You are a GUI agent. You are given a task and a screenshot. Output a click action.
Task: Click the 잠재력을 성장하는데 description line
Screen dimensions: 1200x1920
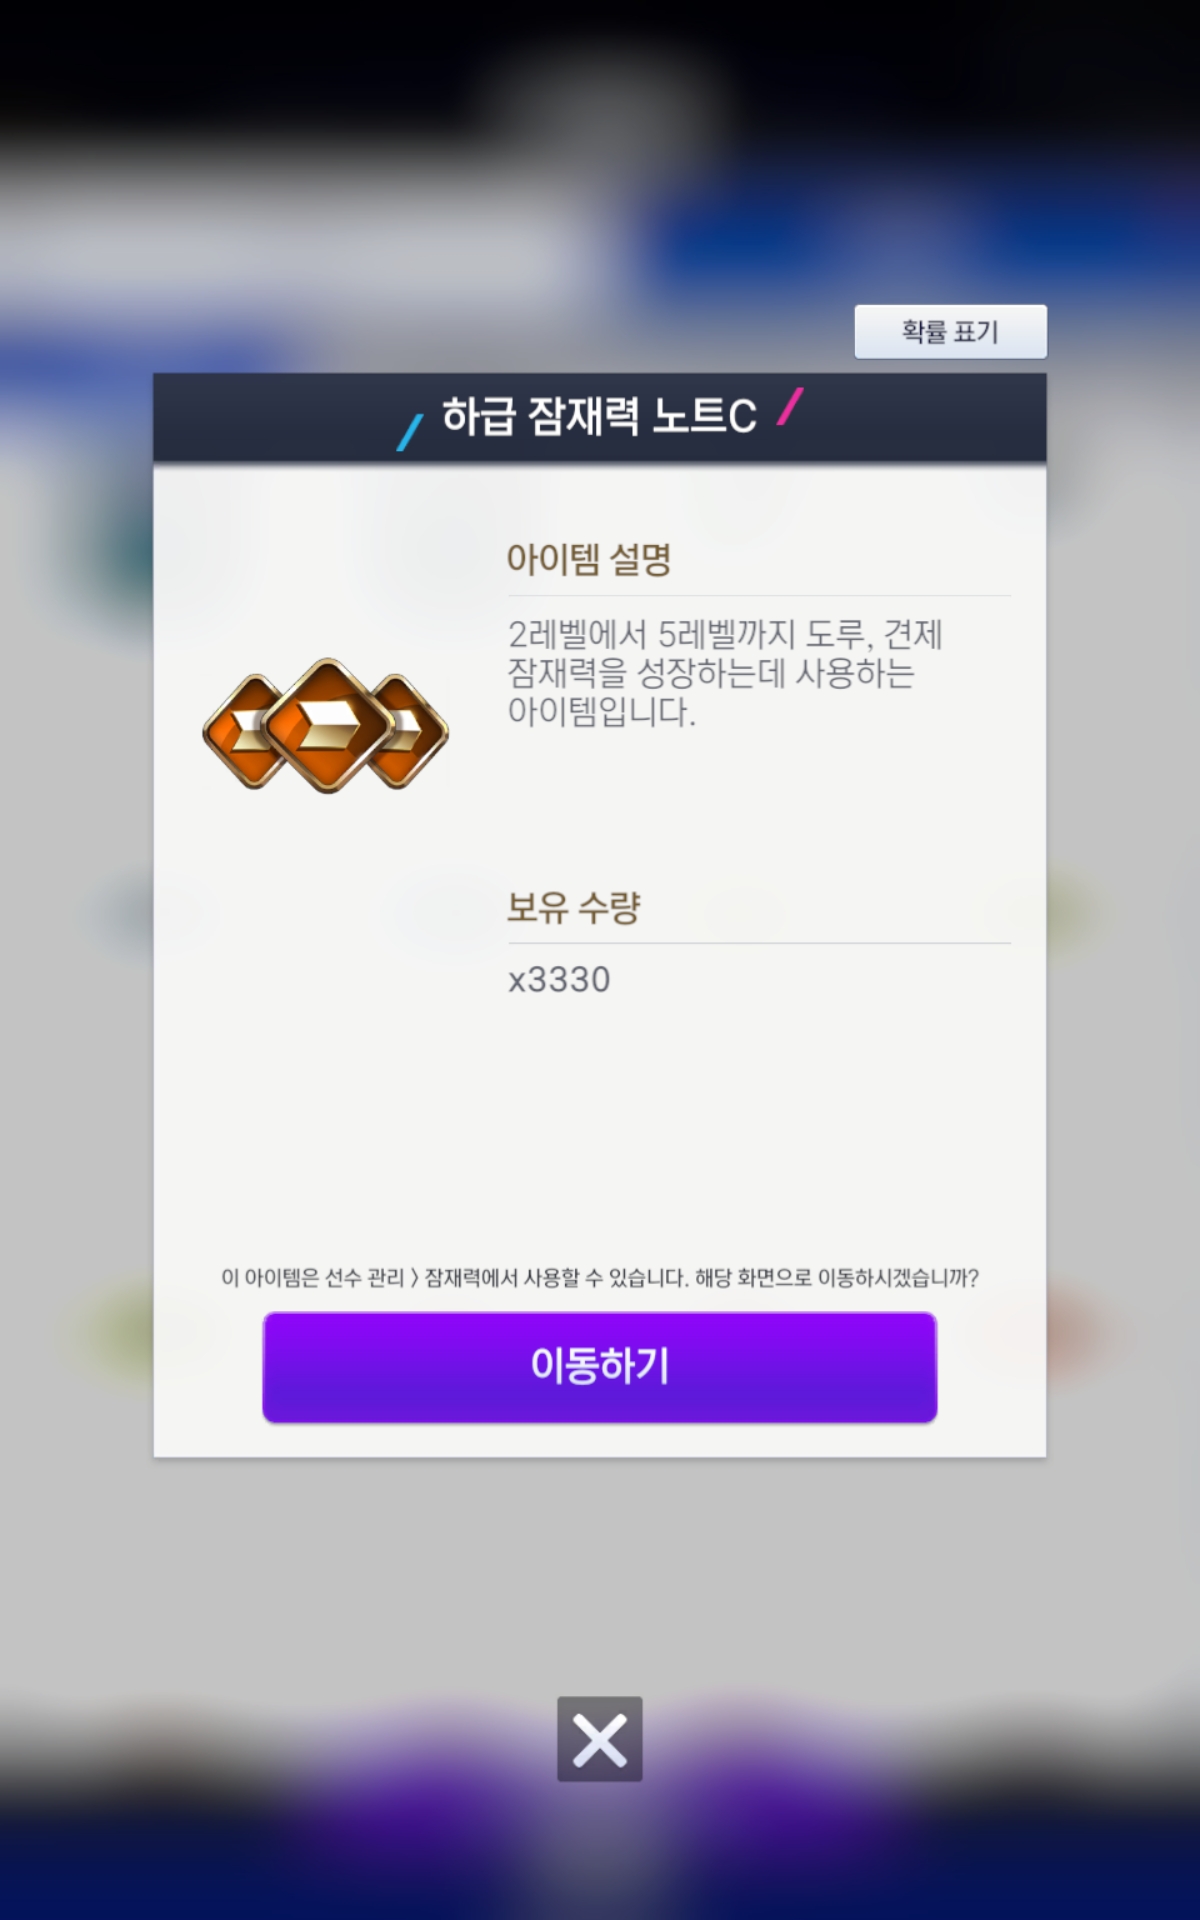pos(711,673)
